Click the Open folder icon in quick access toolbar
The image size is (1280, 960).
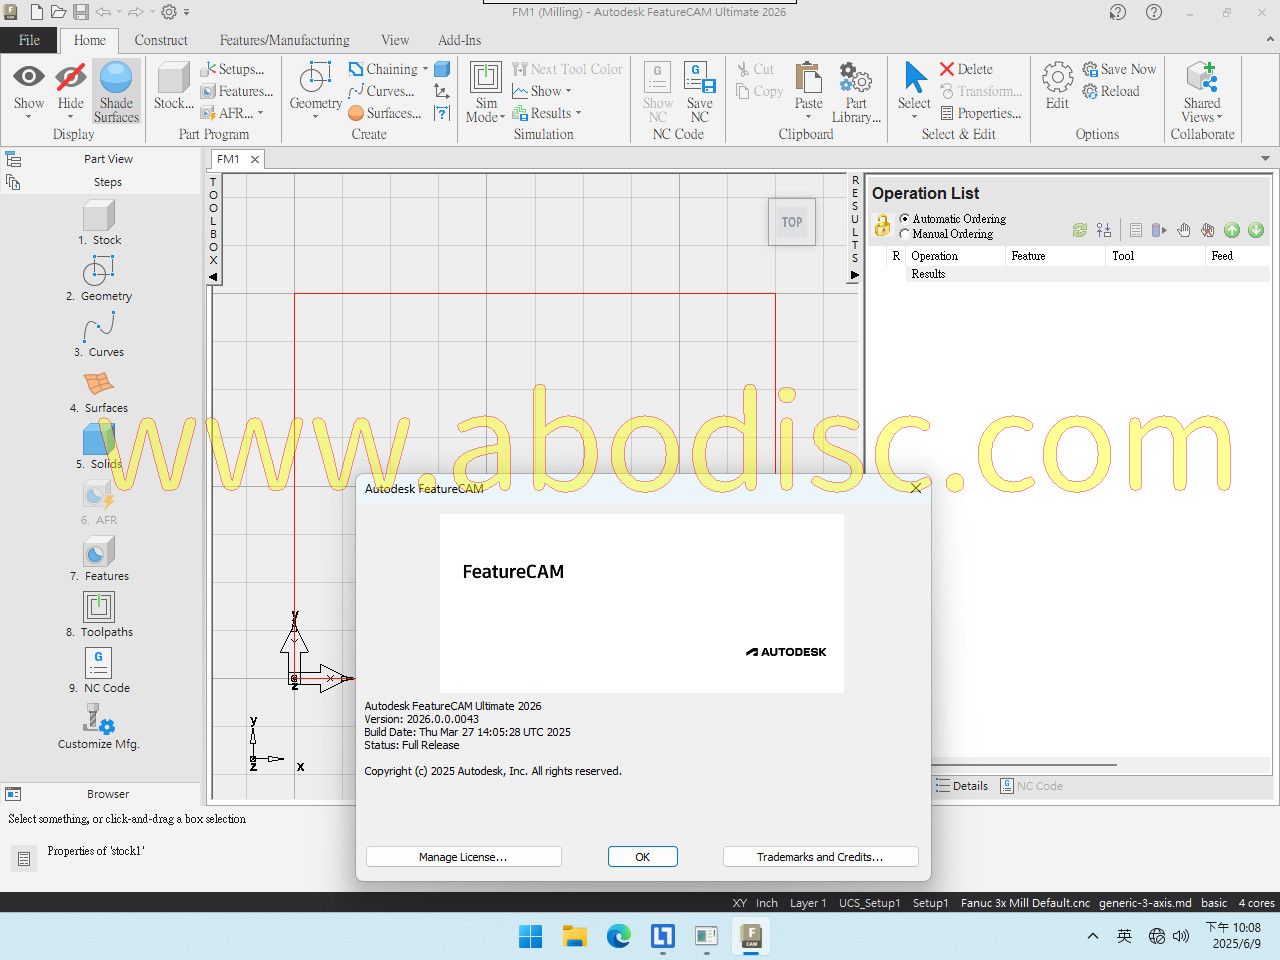point(58,12)
